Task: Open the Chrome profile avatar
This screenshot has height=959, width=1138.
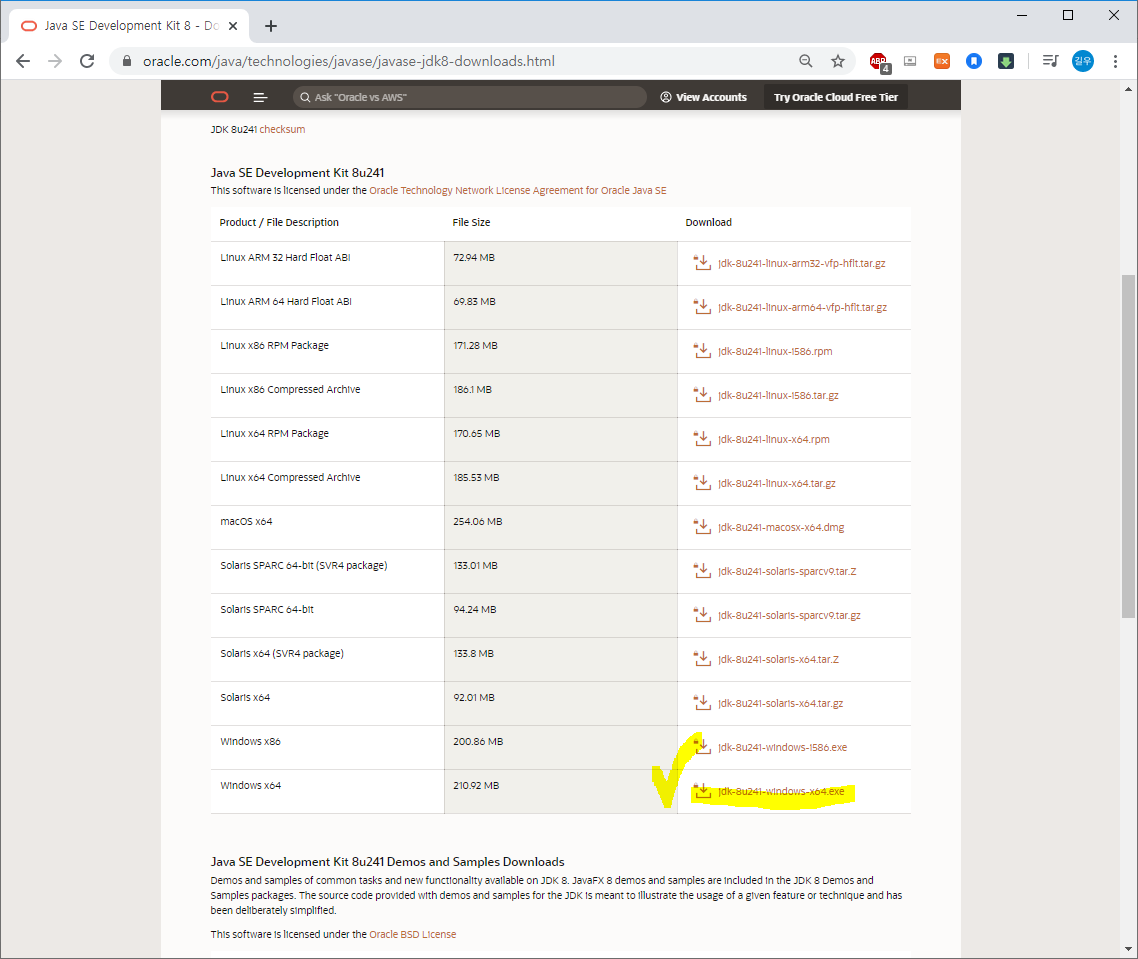Action: (1083, 61)
